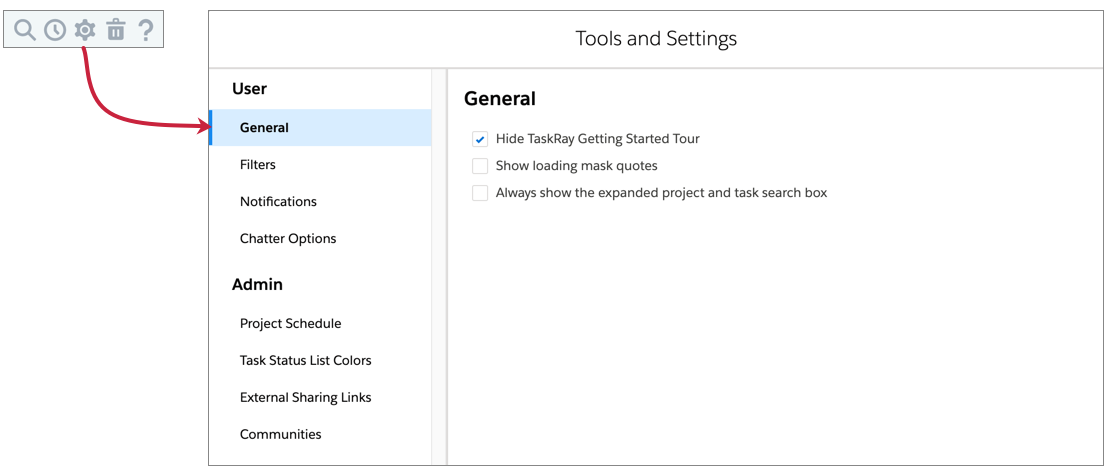
Task: Go to Communities admin settings
Action: (280, 435)
